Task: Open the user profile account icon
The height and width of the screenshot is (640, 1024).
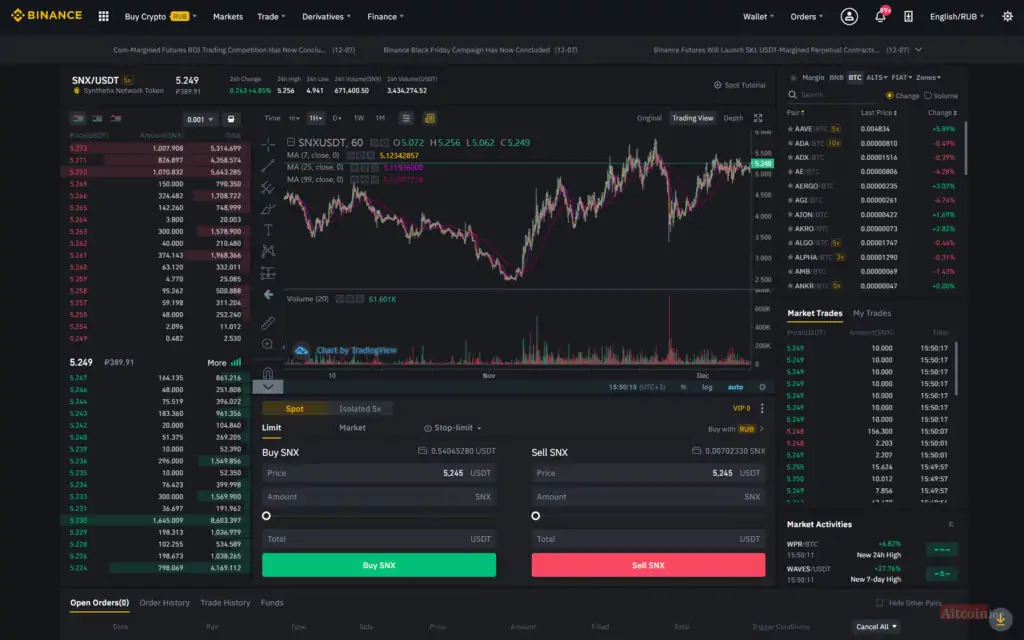Action: (849, 16)
